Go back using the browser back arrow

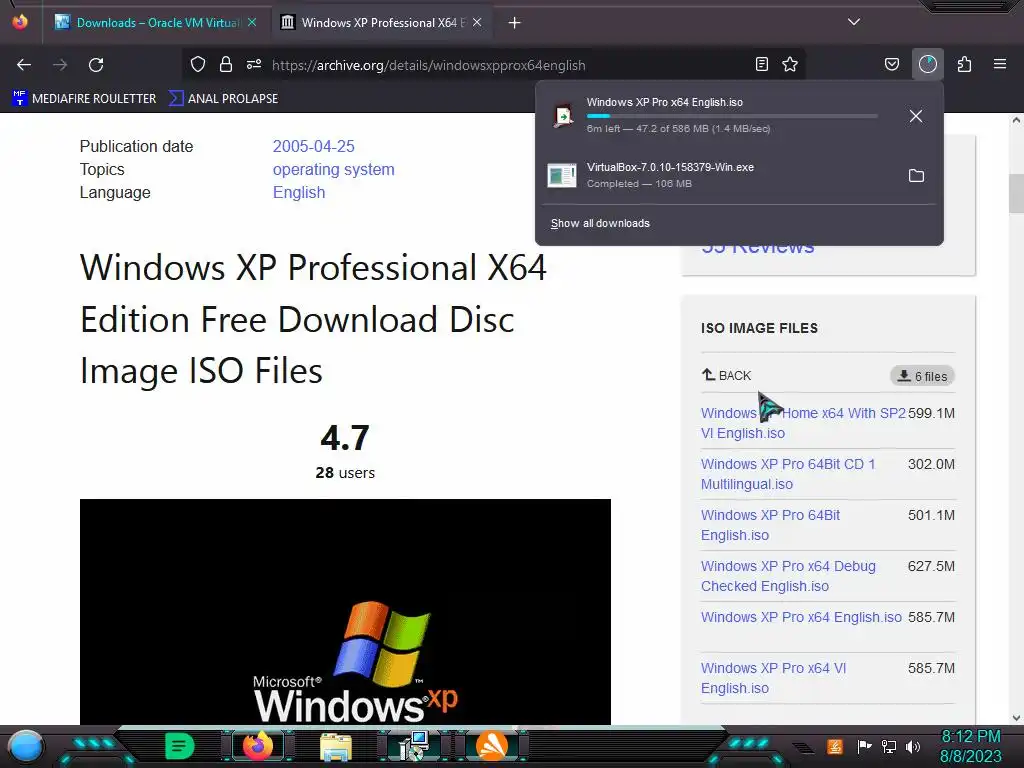pyautogui.click(x=24, y=65)
